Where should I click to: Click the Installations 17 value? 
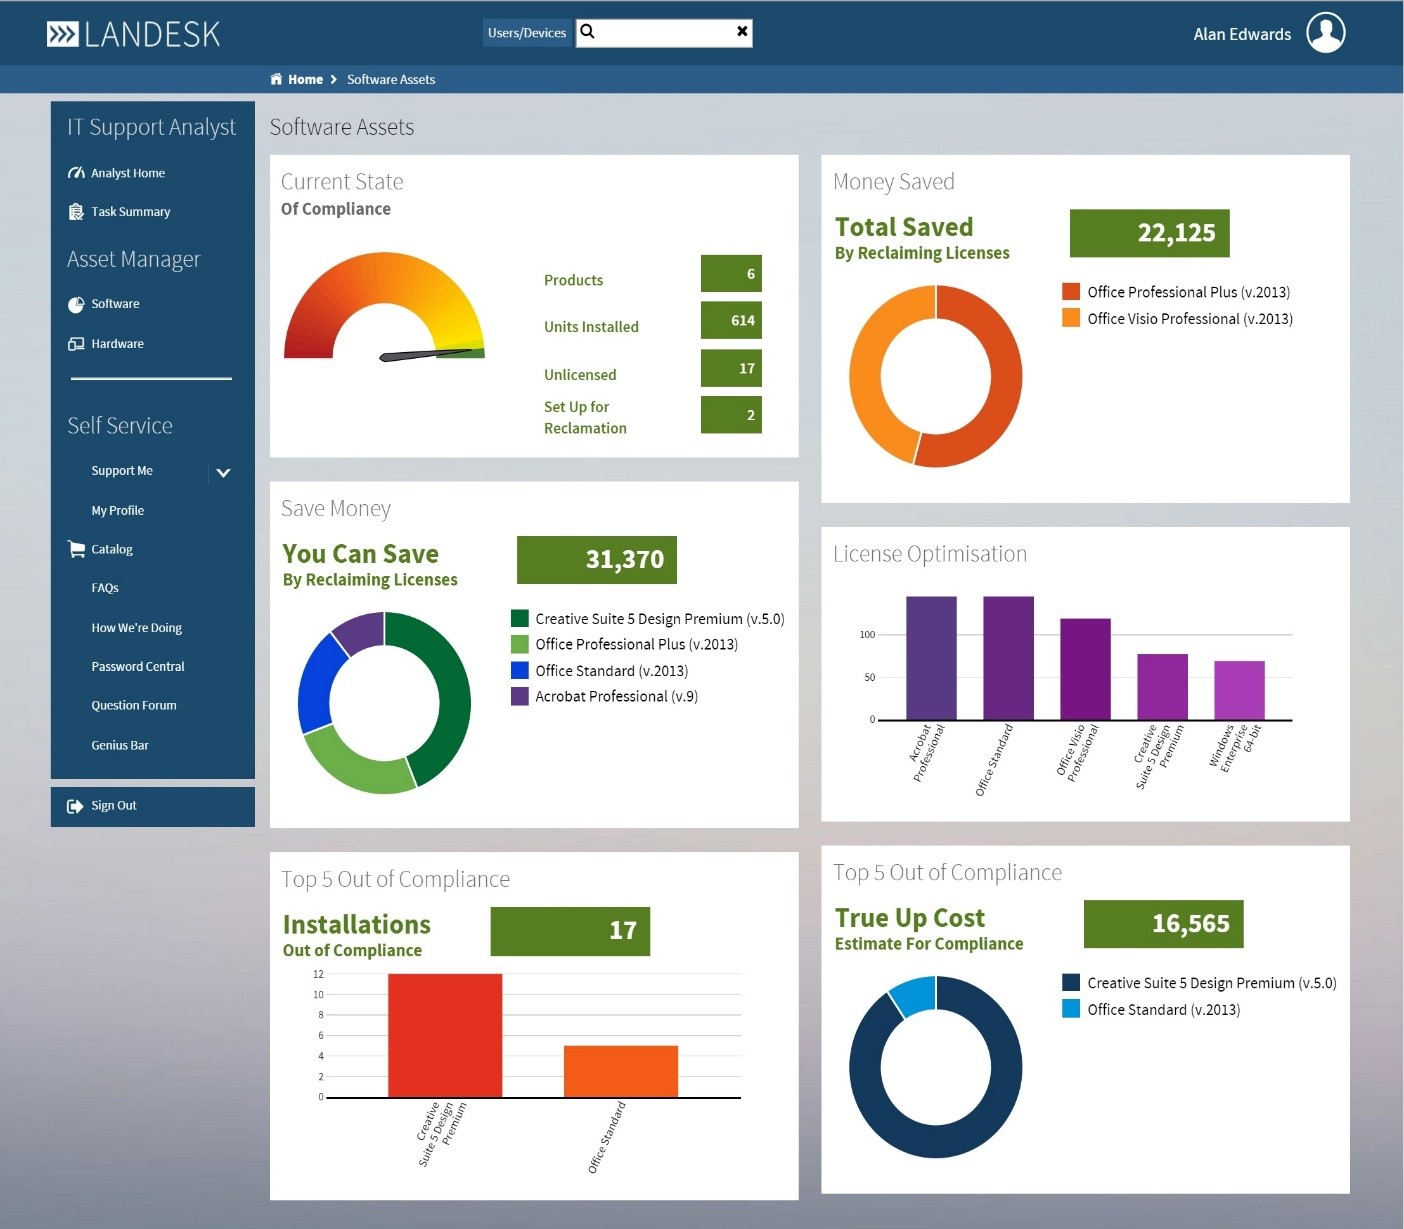570,932
